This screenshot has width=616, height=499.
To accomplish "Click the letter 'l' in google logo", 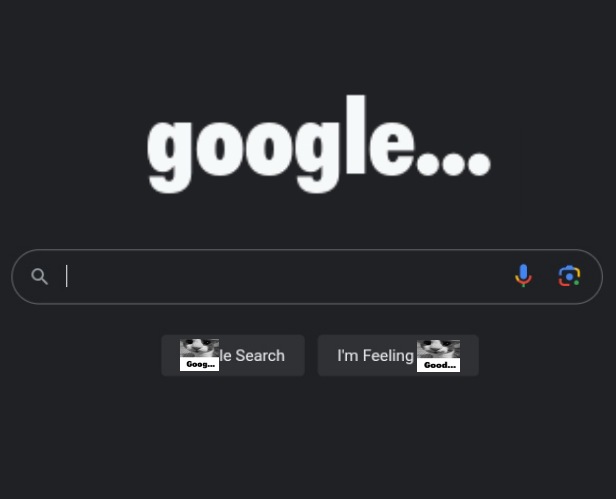I will click(356, 135).
